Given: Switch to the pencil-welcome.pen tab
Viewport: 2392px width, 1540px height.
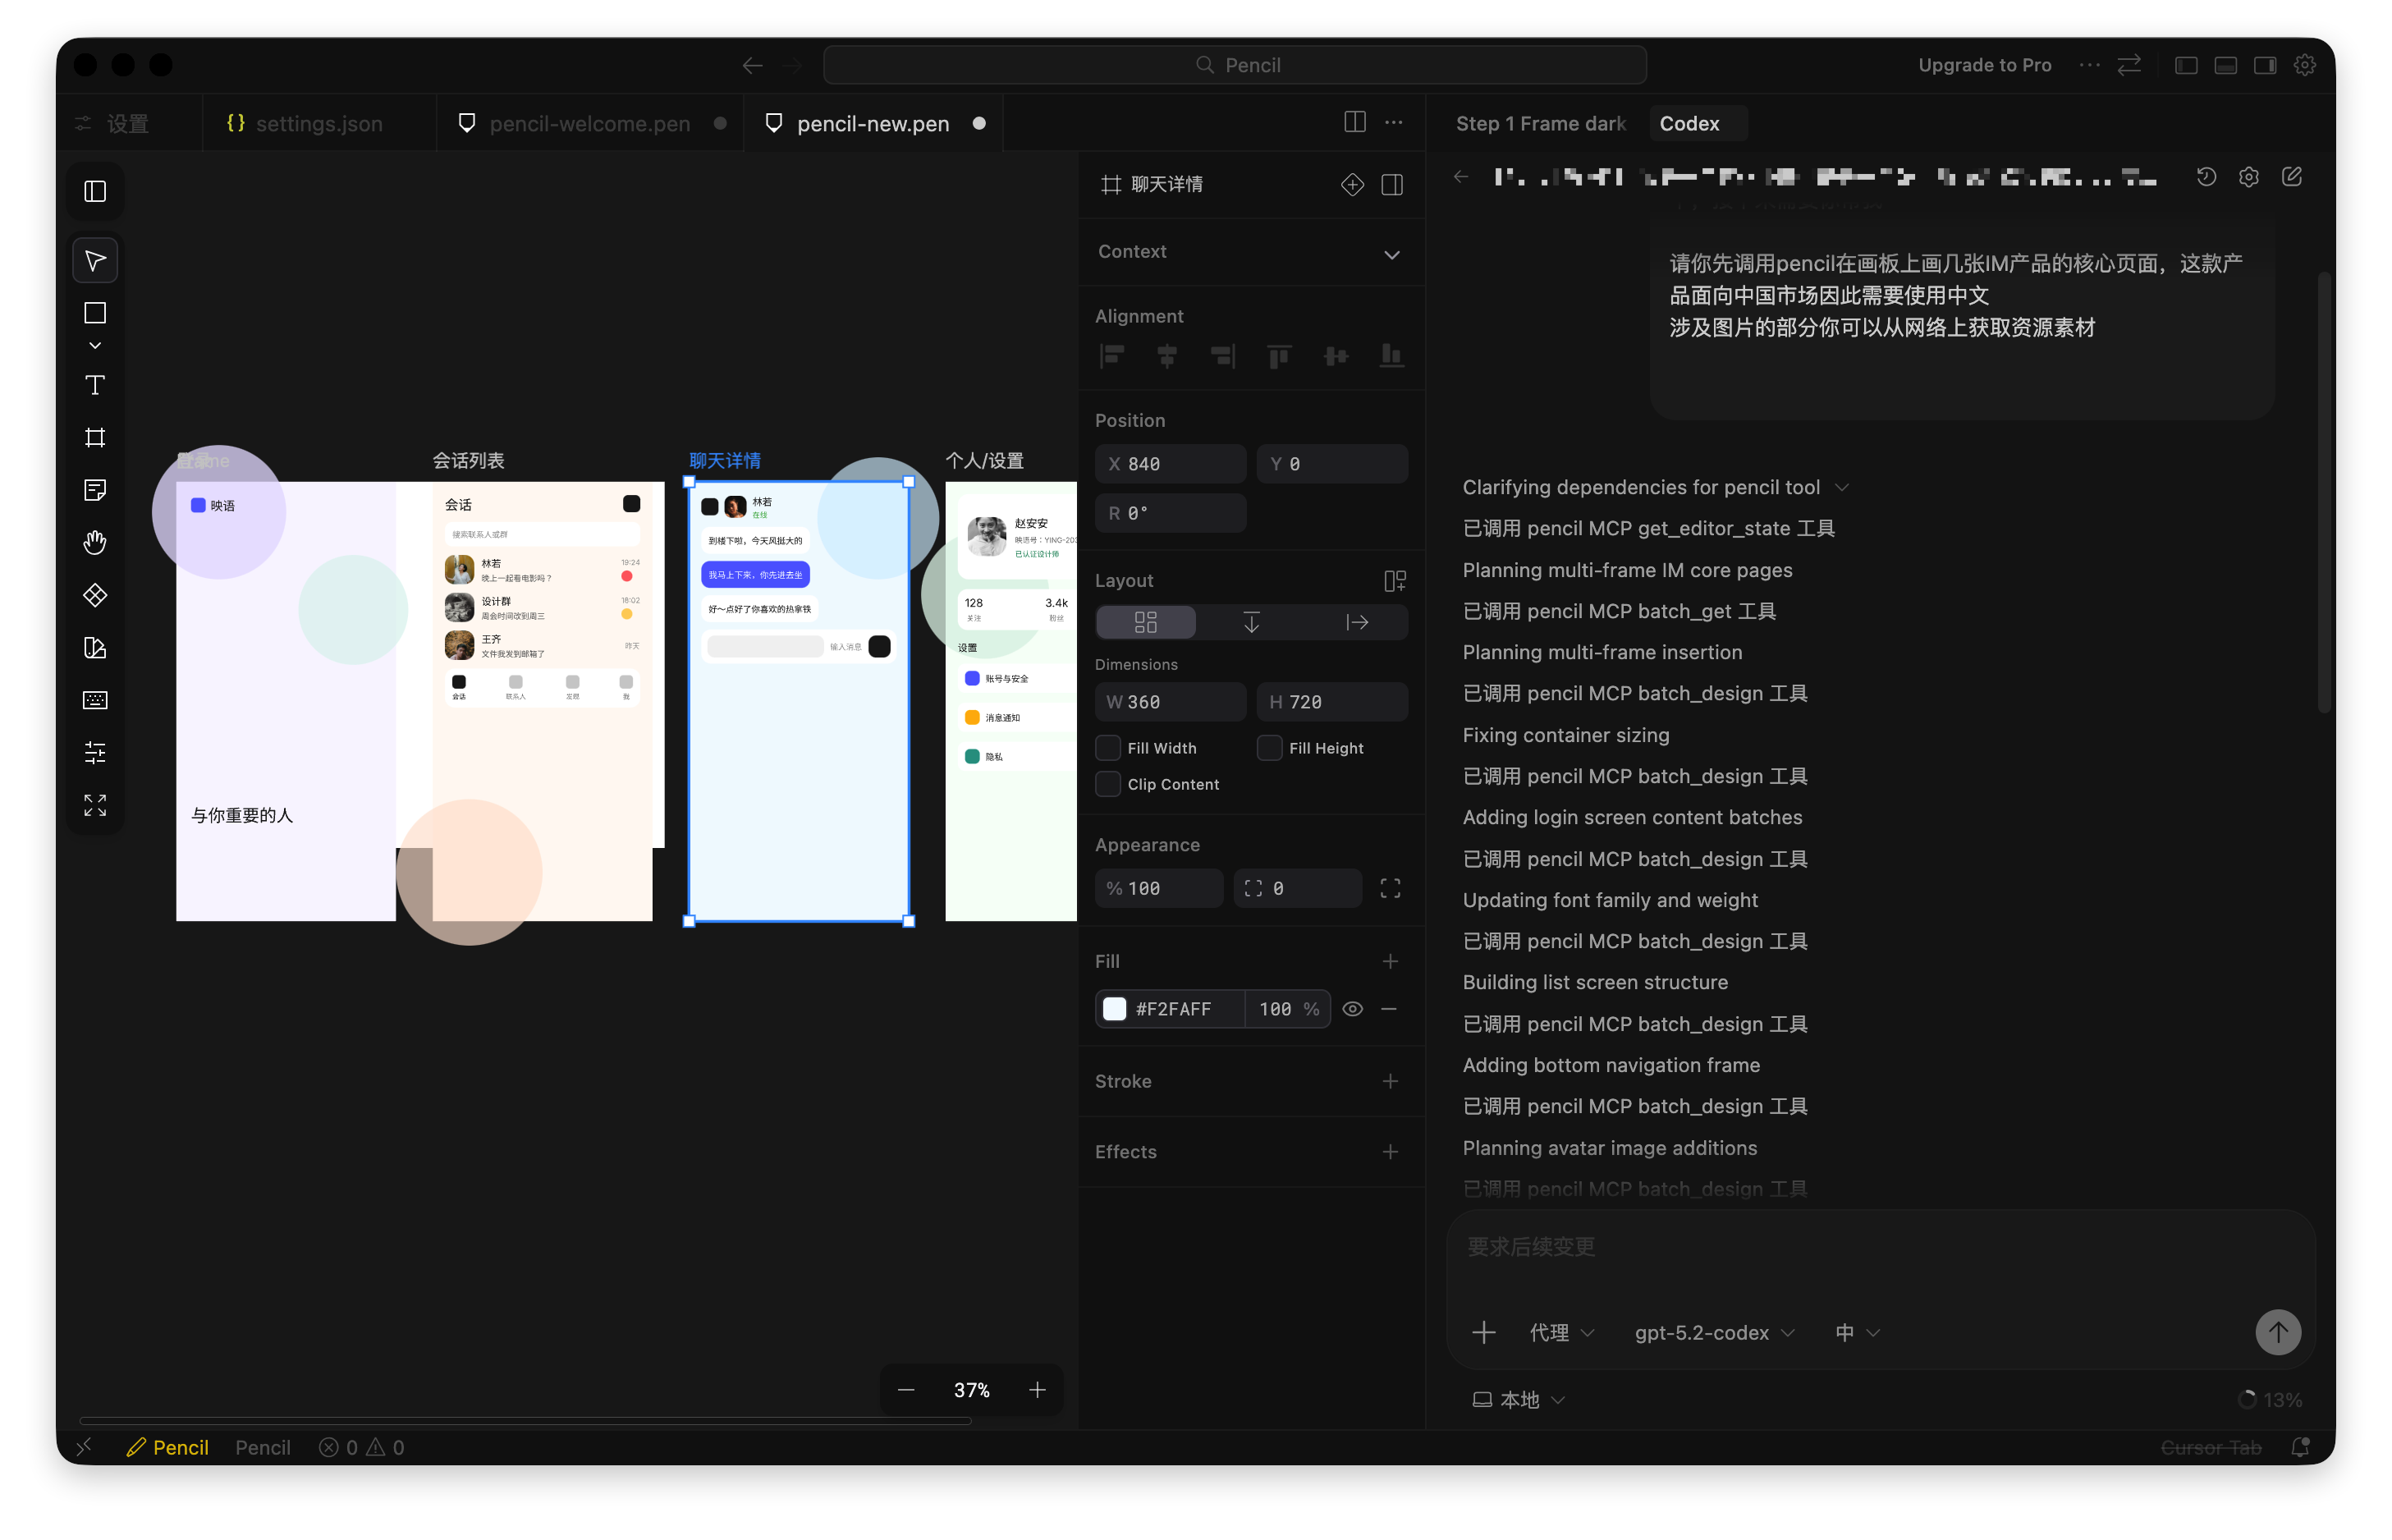Looking at the screenshot, I should (589, 123).
